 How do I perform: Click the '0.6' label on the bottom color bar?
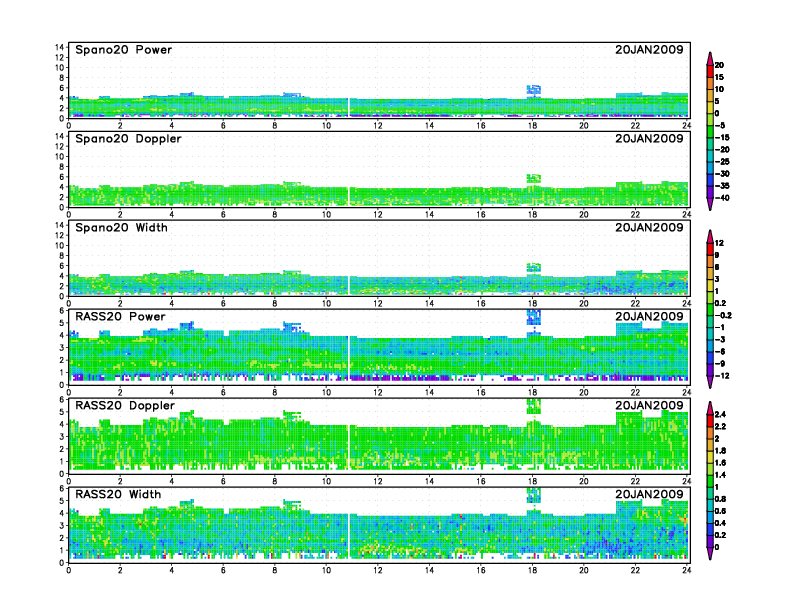(x=720, y=512)
